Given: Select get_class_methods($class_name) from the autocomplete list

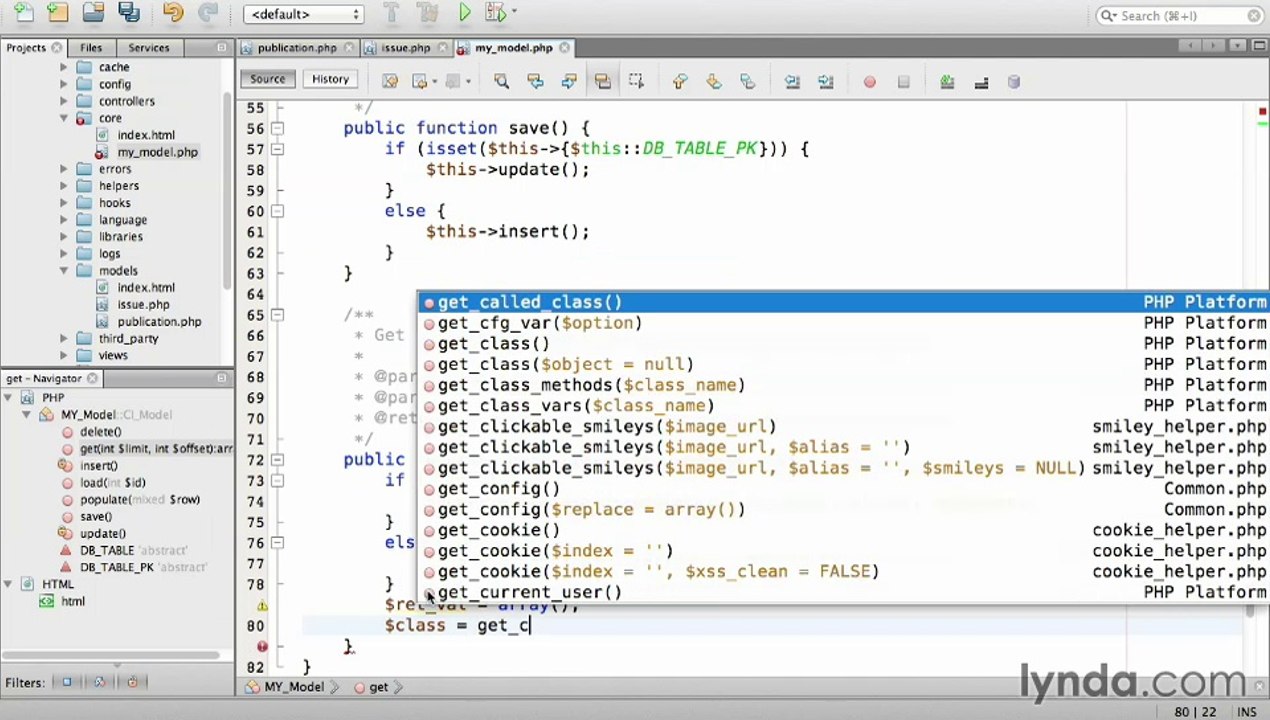Looking at the screenshot, I should (x=591, y=385).
